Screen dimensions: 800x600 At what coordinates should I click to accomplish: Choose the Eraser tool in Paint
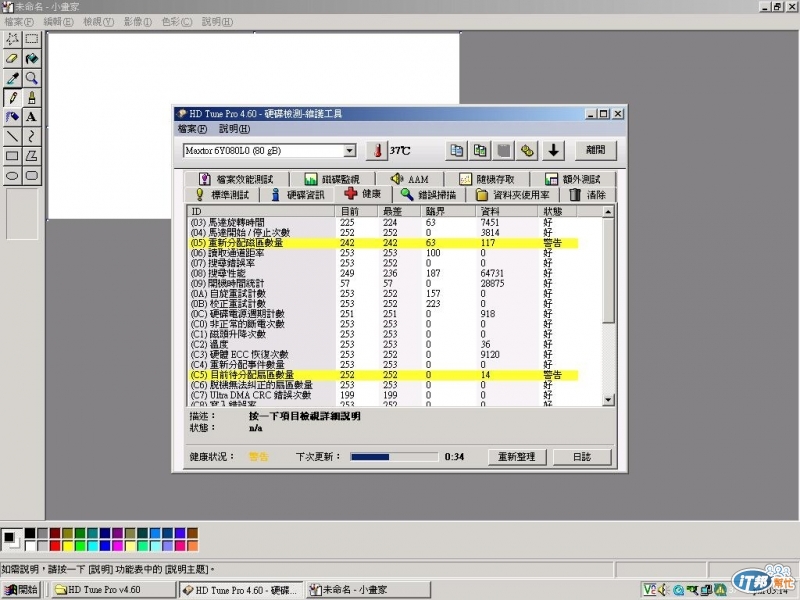[x=12, y=58]
